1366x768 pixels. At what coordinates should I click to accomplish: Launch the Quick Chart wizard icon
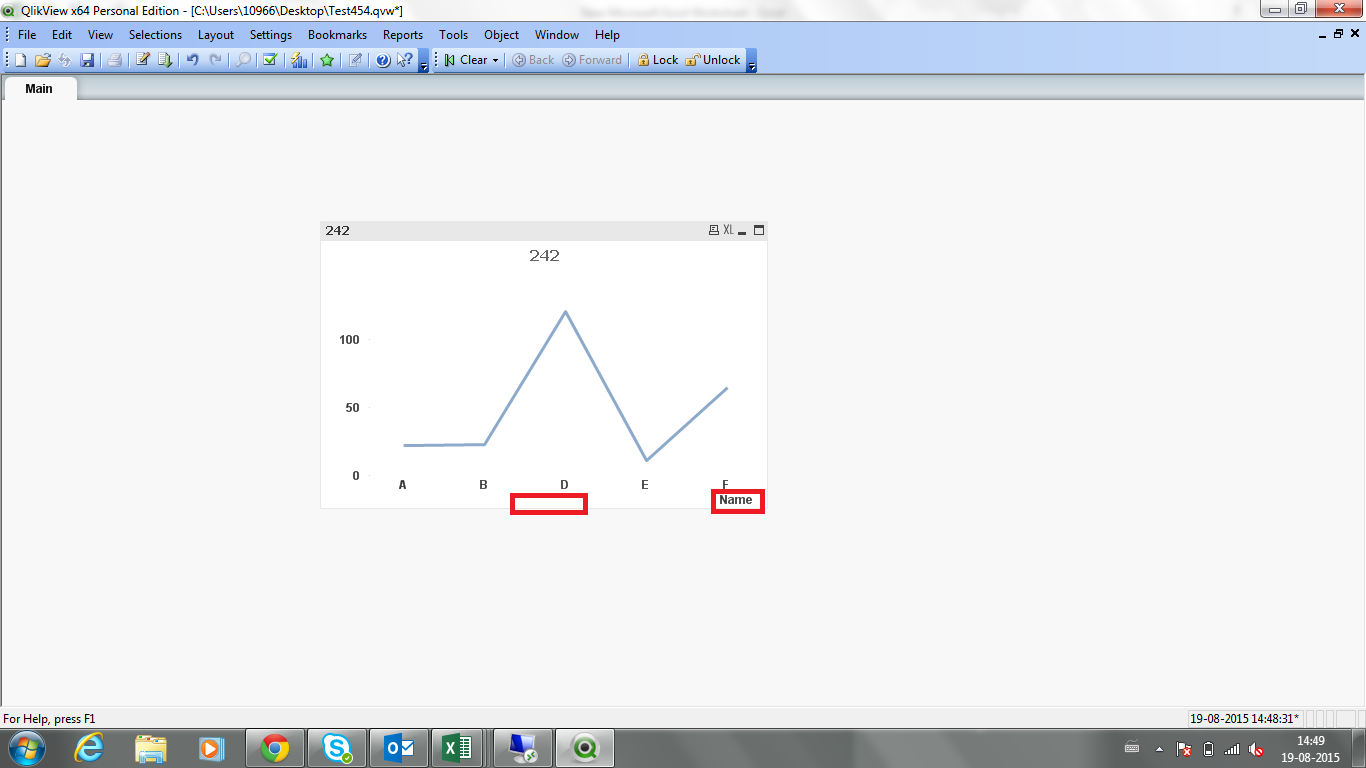298,60
